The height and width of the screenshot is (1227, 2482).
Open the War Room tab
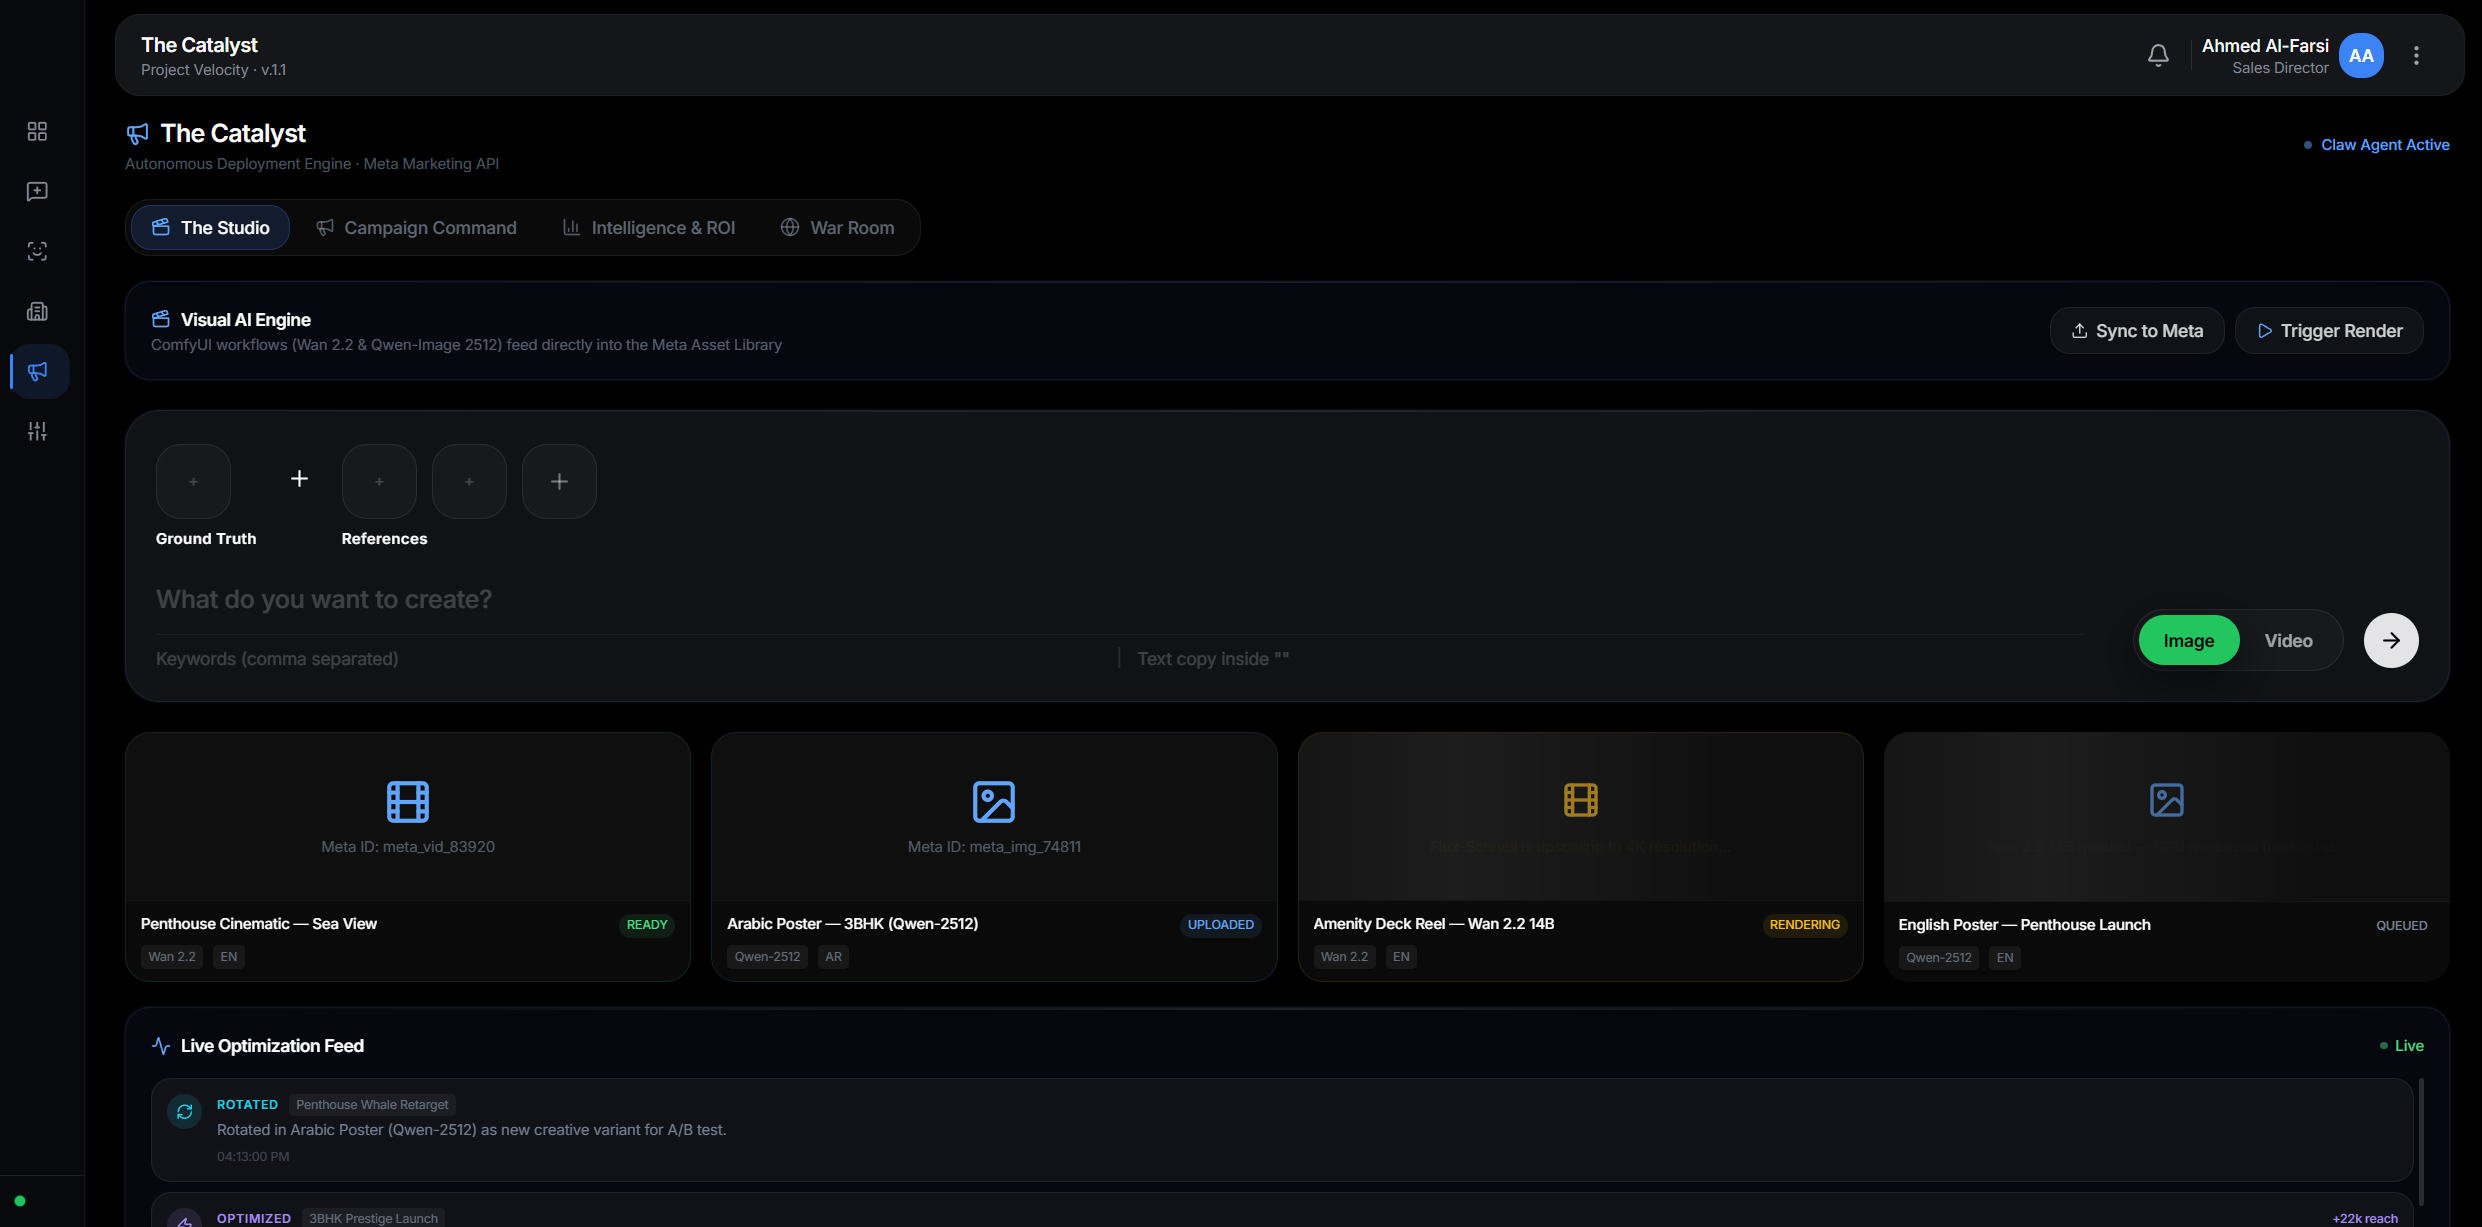[838, 227]
